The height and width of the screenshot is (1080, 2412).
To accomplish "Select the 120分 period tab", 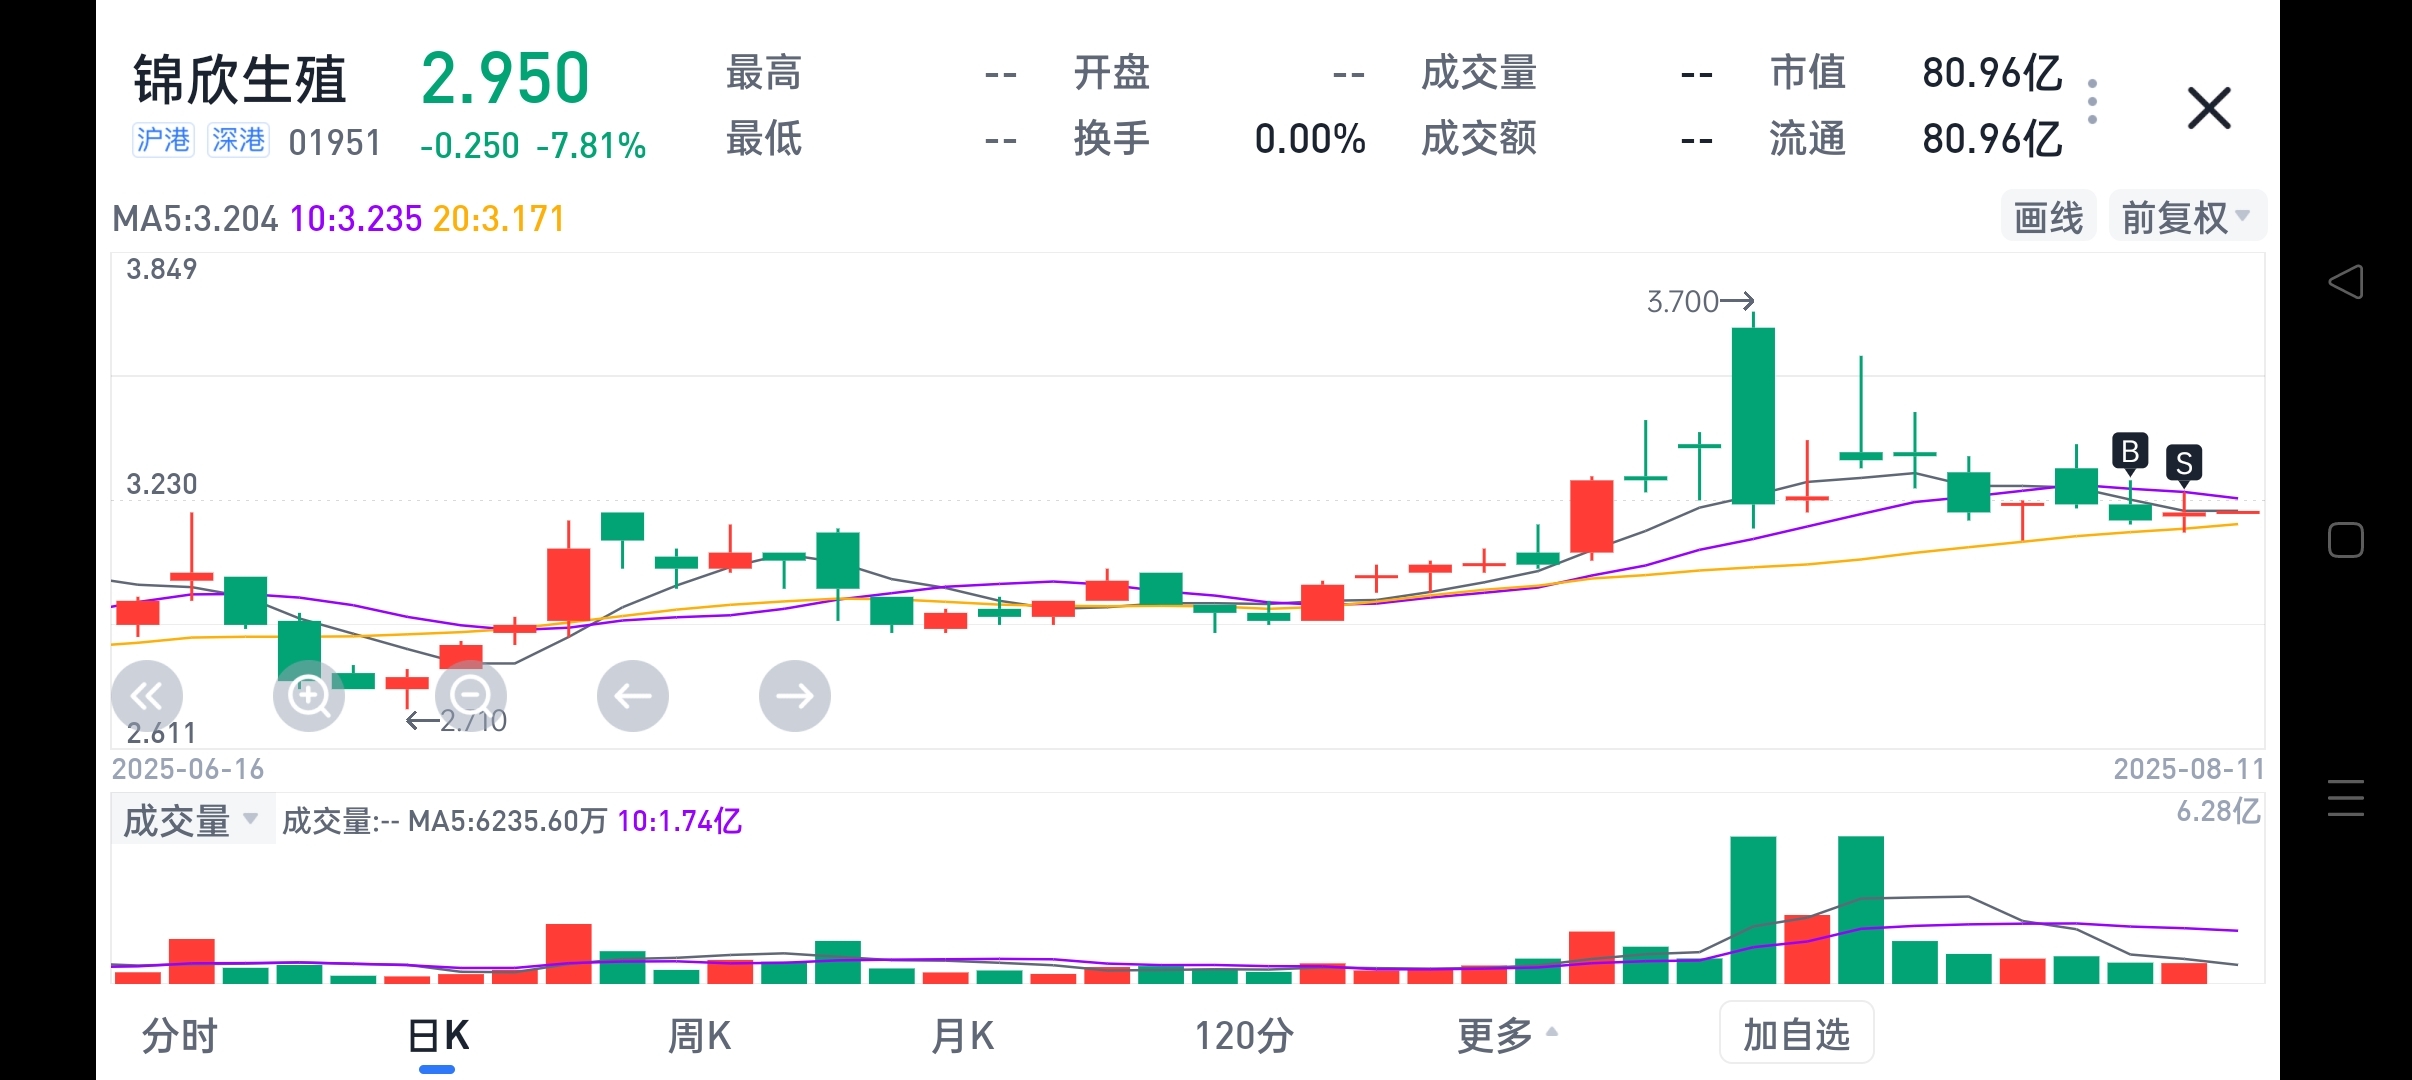I will tap(1244, 1036).
